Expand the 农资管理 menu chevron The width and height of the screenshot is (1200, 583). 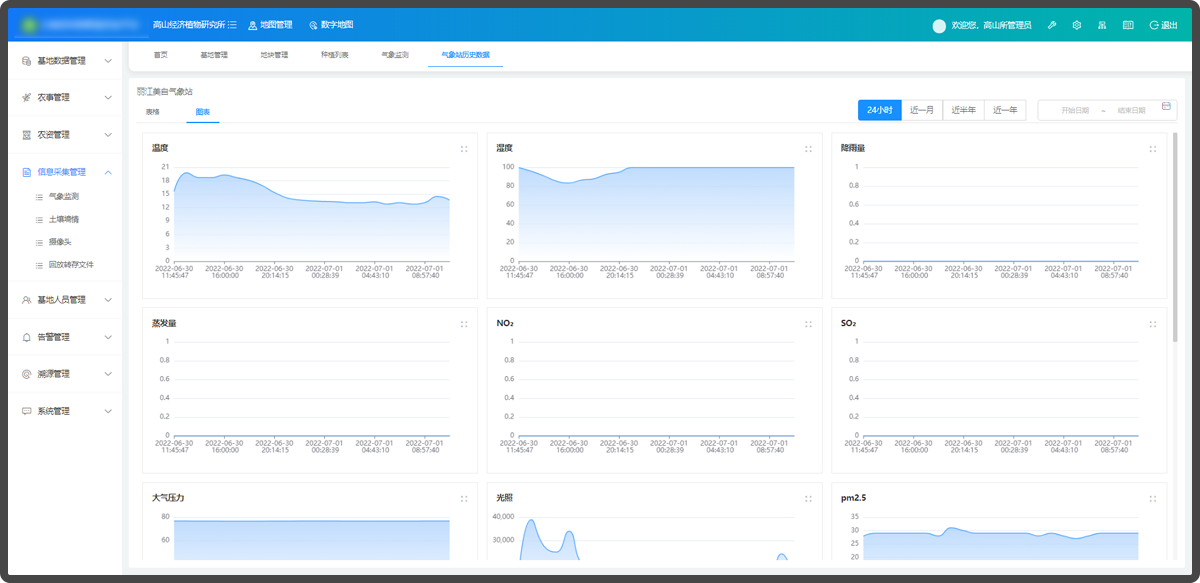108,135
